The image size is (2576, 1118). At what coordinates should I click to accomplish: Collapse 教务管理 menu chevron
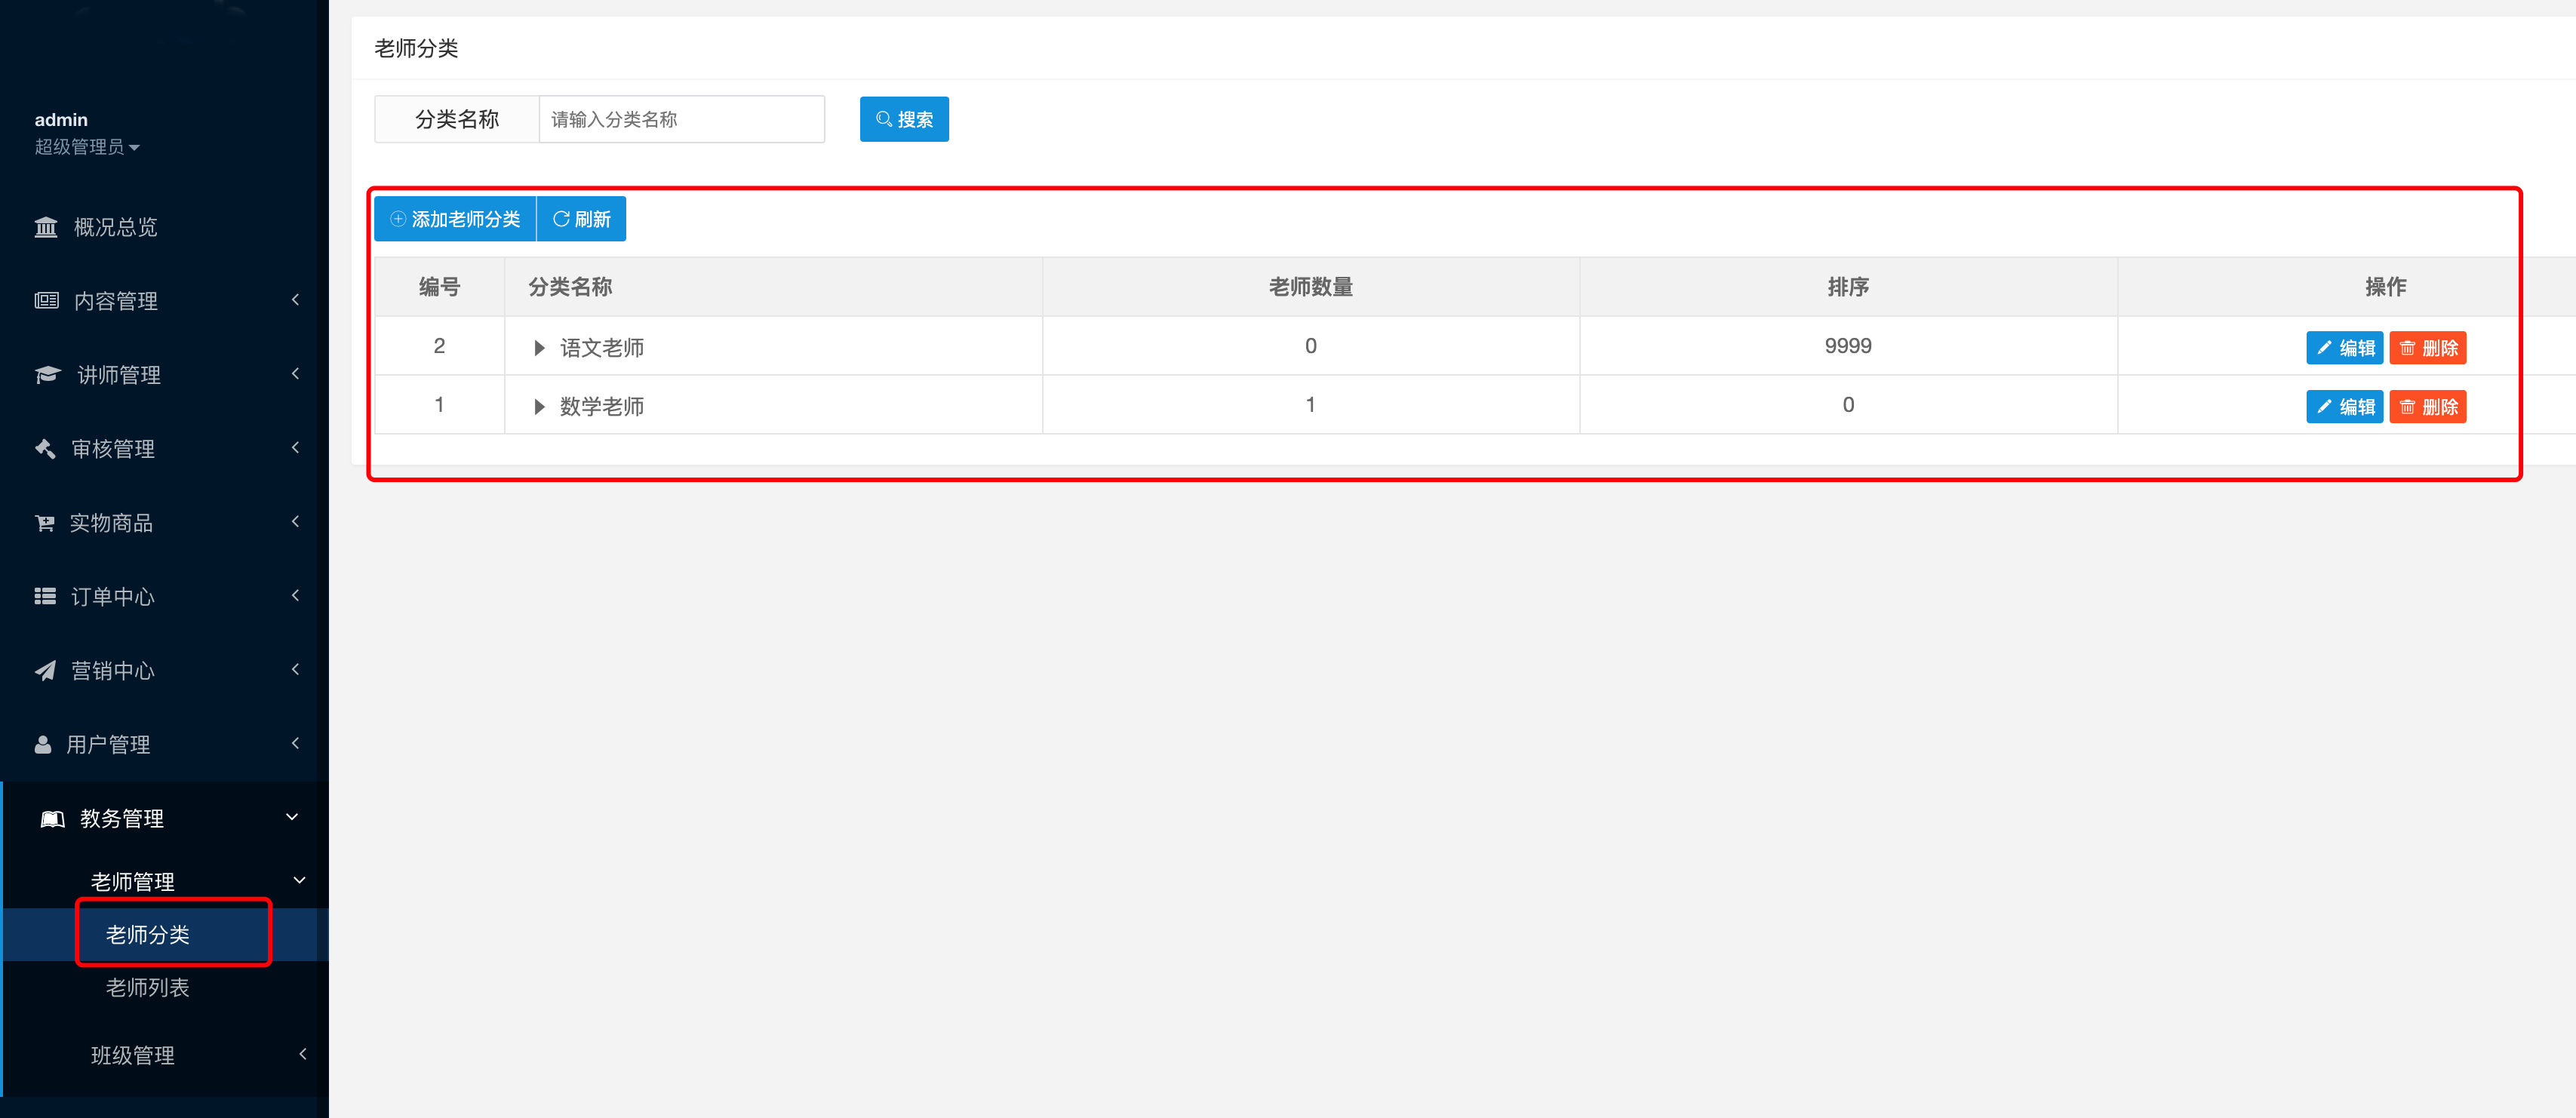point(292,817)
